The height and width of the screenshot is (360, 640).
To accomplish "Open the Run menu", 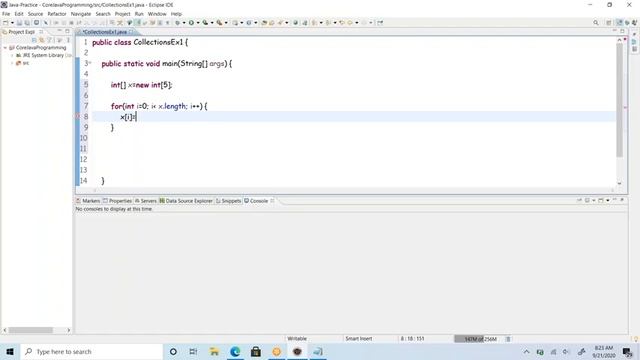I will tap(139, 14).
